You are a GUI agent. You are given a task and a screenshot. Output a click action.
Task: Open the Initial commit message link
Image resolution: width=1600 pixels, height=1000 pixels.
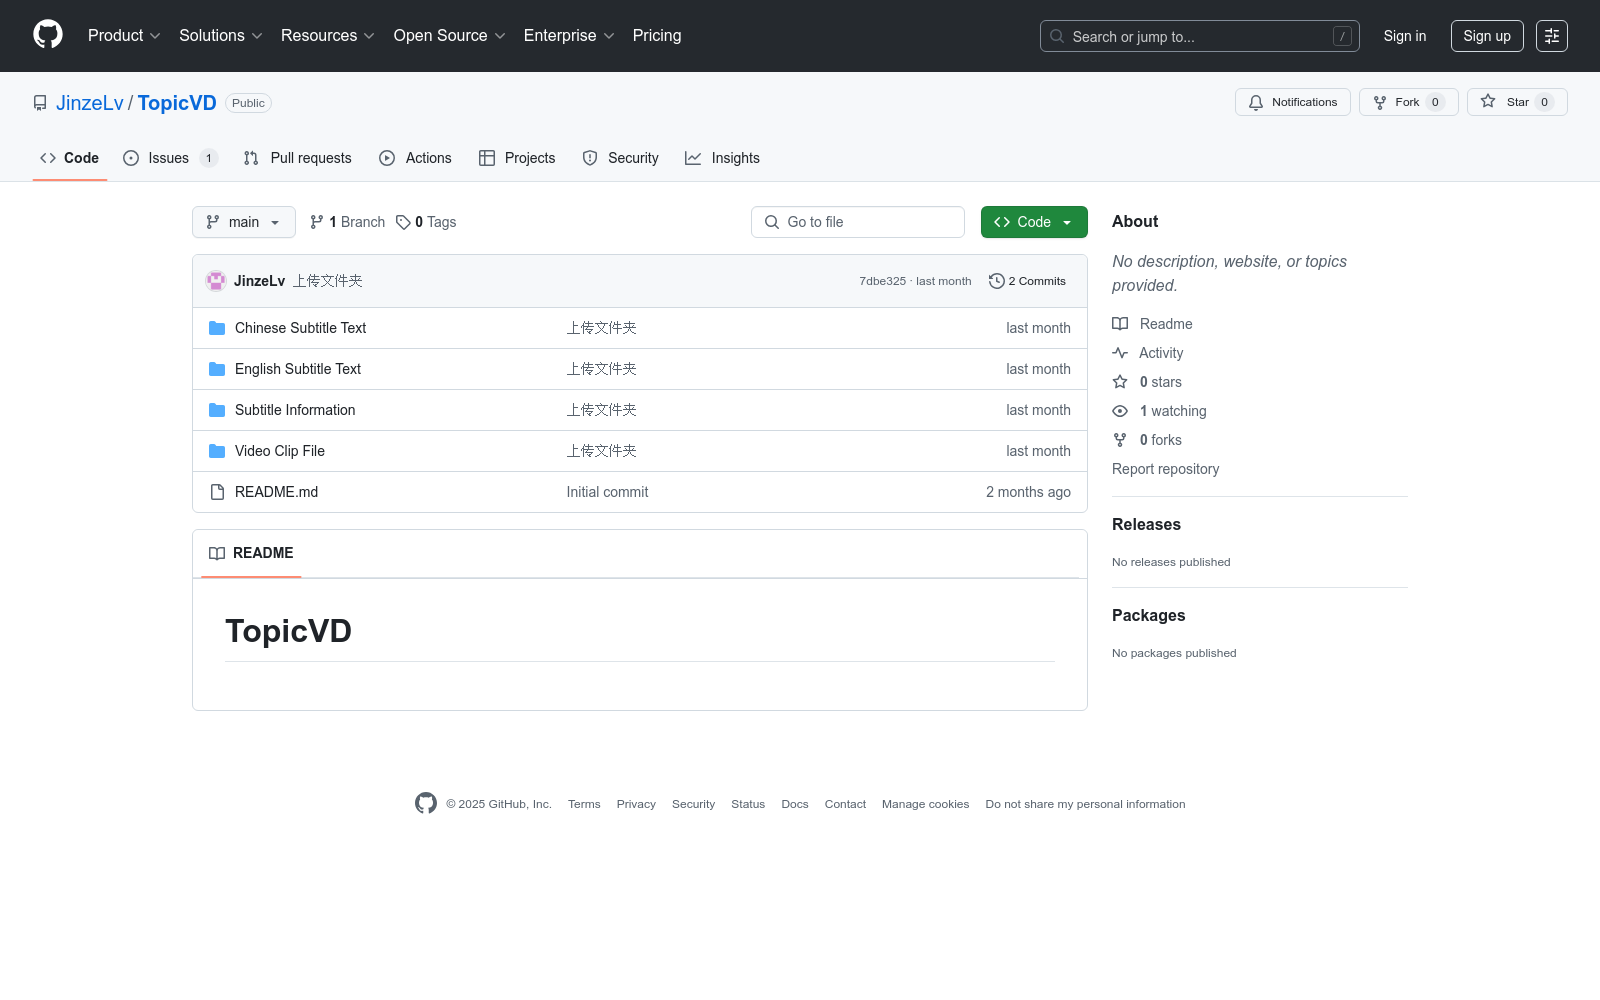pos(607,492)
